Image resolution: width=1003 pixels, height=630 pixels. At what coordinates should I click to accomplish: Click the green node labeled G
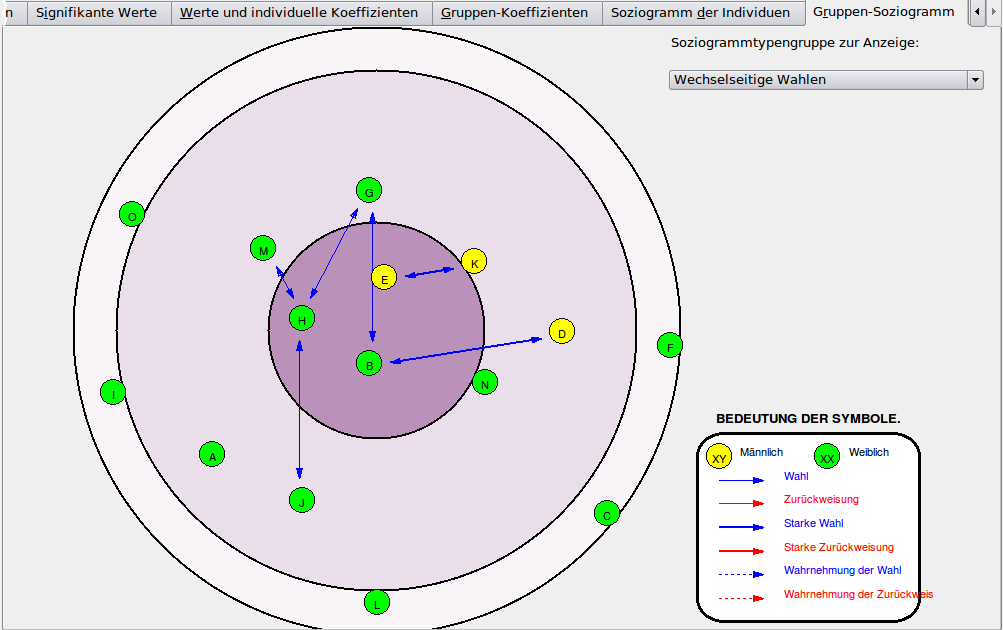pos(369,190)
